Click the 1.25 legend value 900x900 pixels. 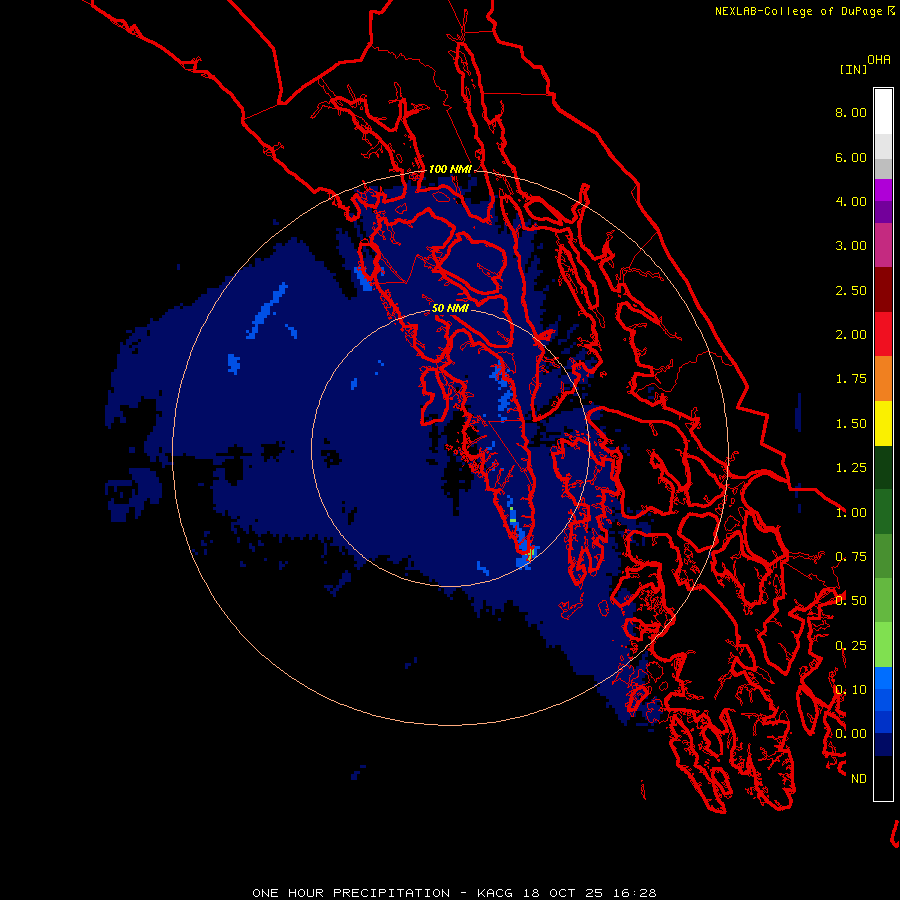[x=851, y=468]
